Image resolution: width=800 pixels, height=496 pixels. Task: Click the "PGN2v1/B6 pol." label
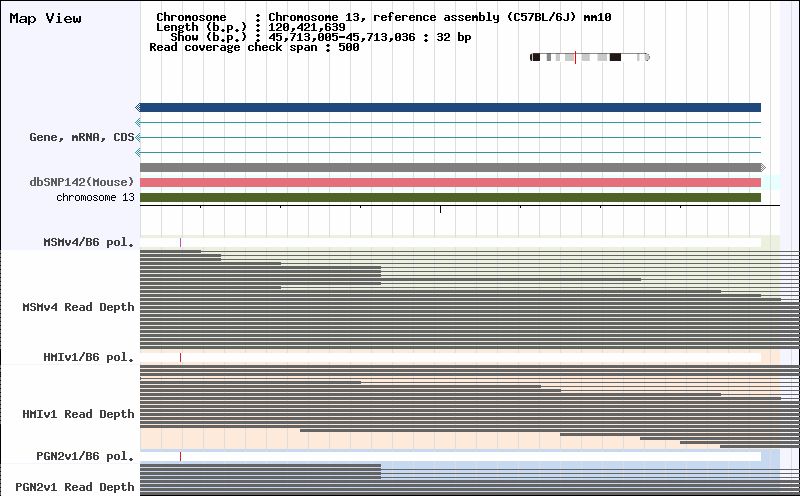pyautogui.click(x=85, y=456)
